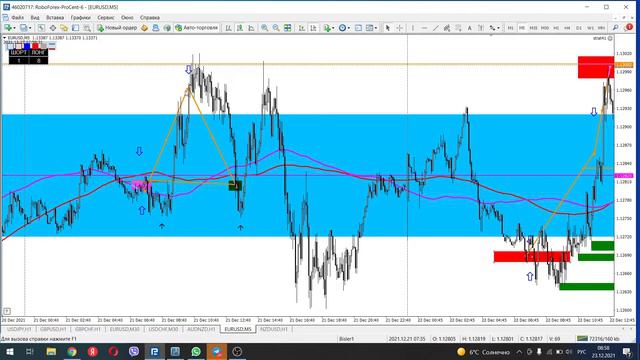The height and width of the screenshot is (360, 640).
Task: Click the ЛОНГ panel button
Action: 38,53
